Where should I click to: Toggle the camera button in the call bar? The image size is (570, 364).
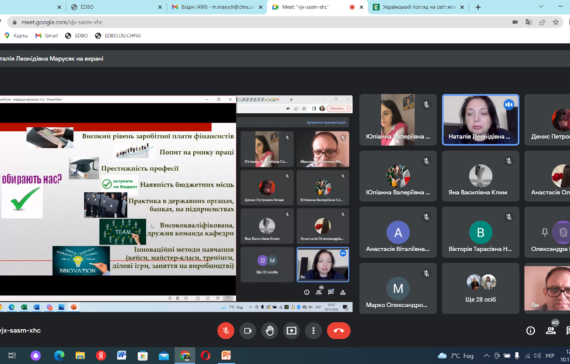tap(248, 331)
